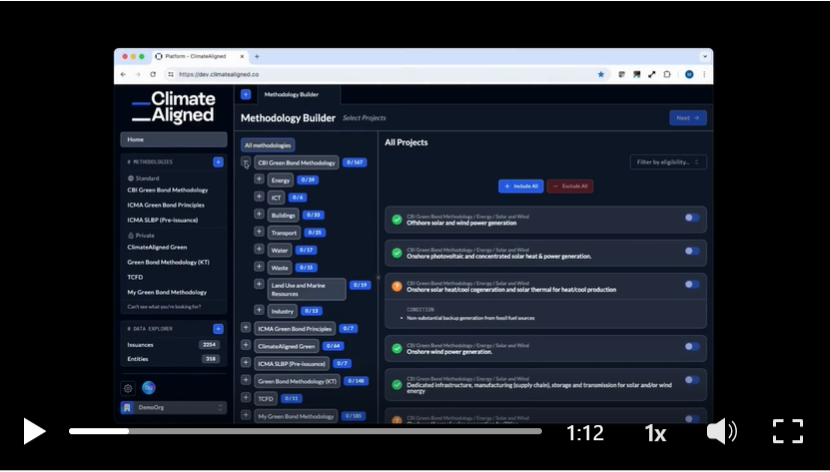Screen dimensions: 830x472
Task: Expand the Buildings category
Action: tap(259, 214)
